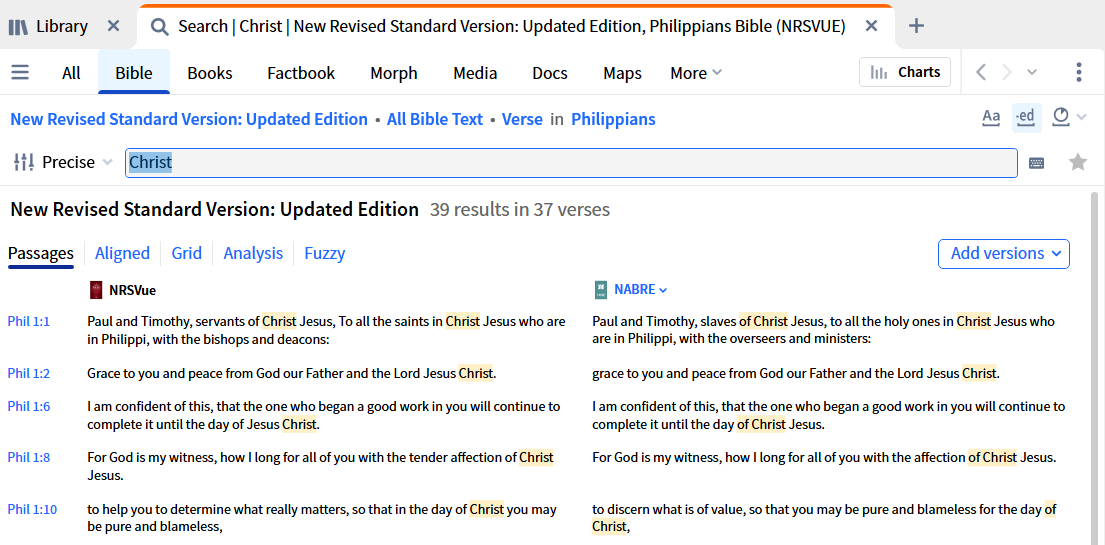
Task: Click the Library tab's books icon
Action: pos(18,27)
